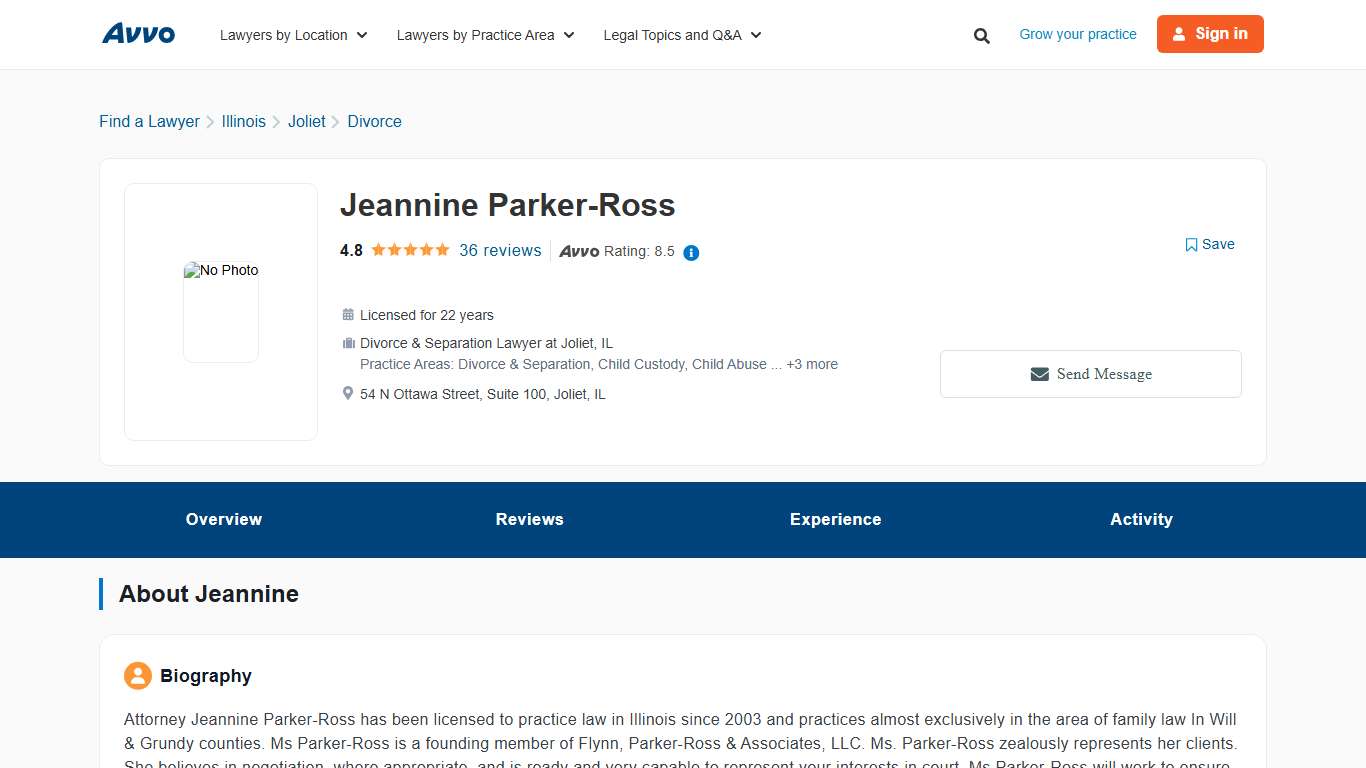This screenshot has height=768, width=1366.
Task: Click the location pin icon next to address
Action: tap(347, 393)
